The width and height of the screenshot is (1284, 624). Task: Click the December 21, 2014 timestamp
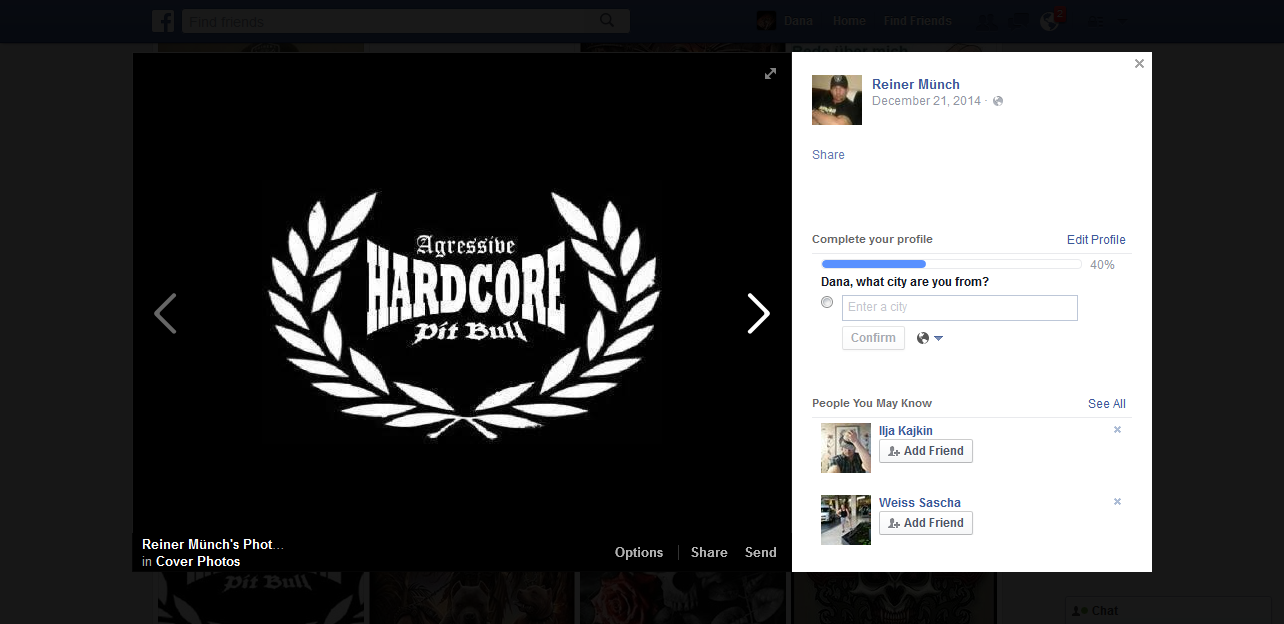point(926,101)
